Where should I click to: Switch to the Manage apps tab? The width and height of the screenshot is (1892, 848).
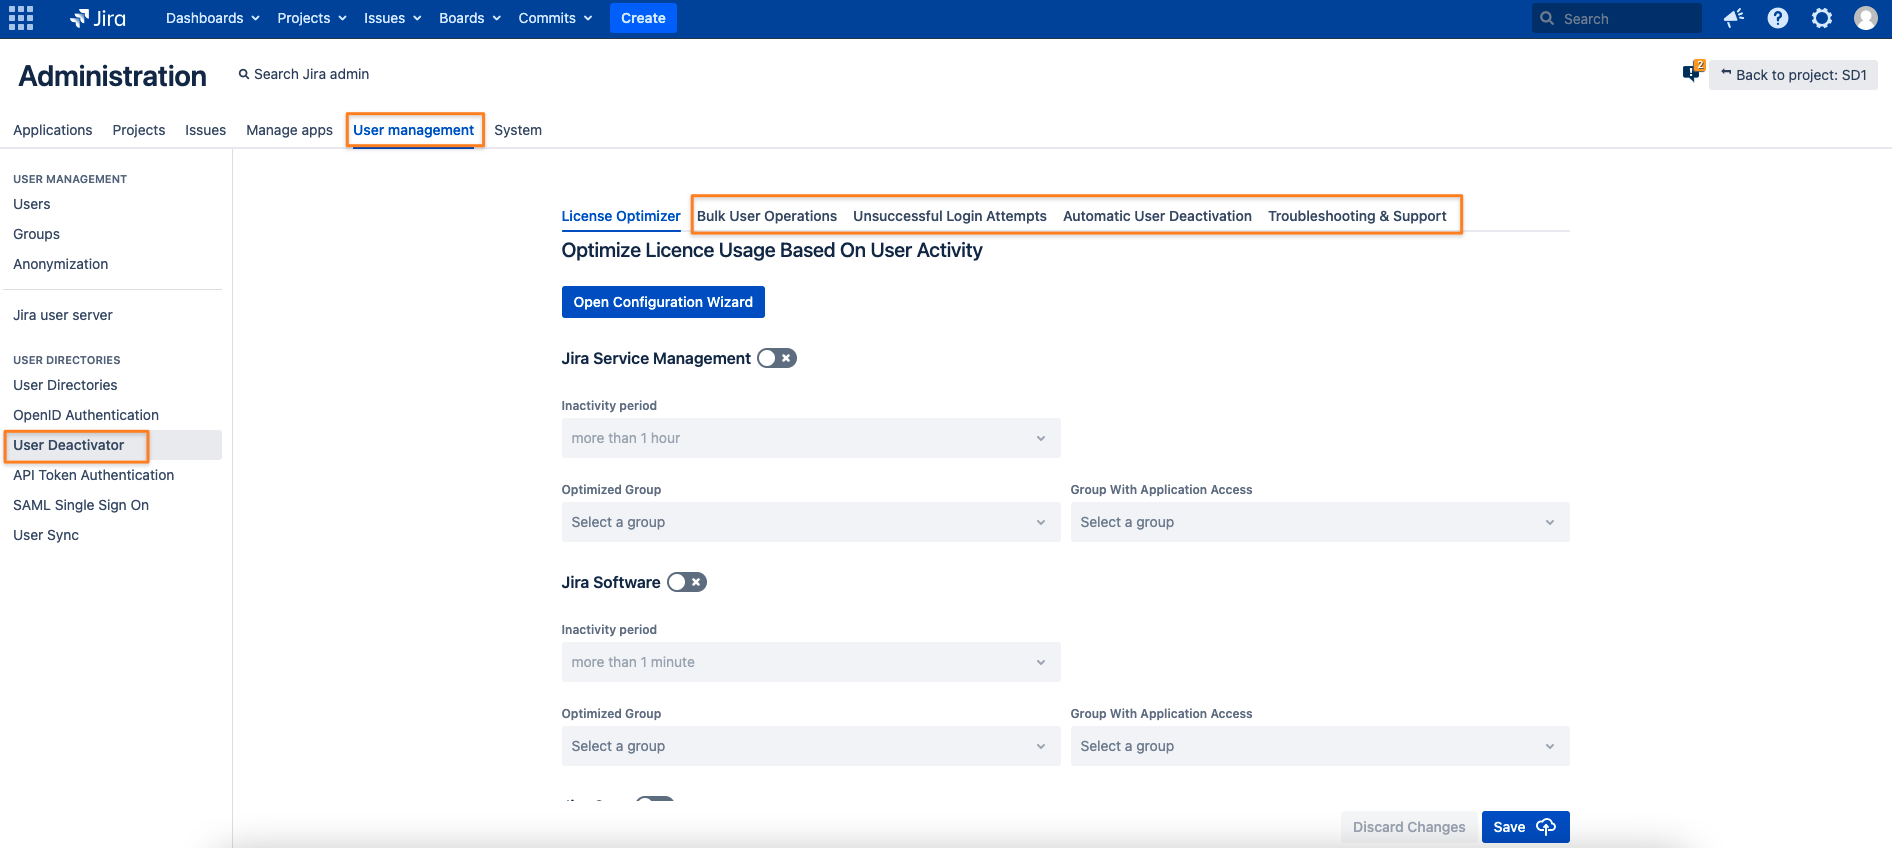tap(289, 130)
